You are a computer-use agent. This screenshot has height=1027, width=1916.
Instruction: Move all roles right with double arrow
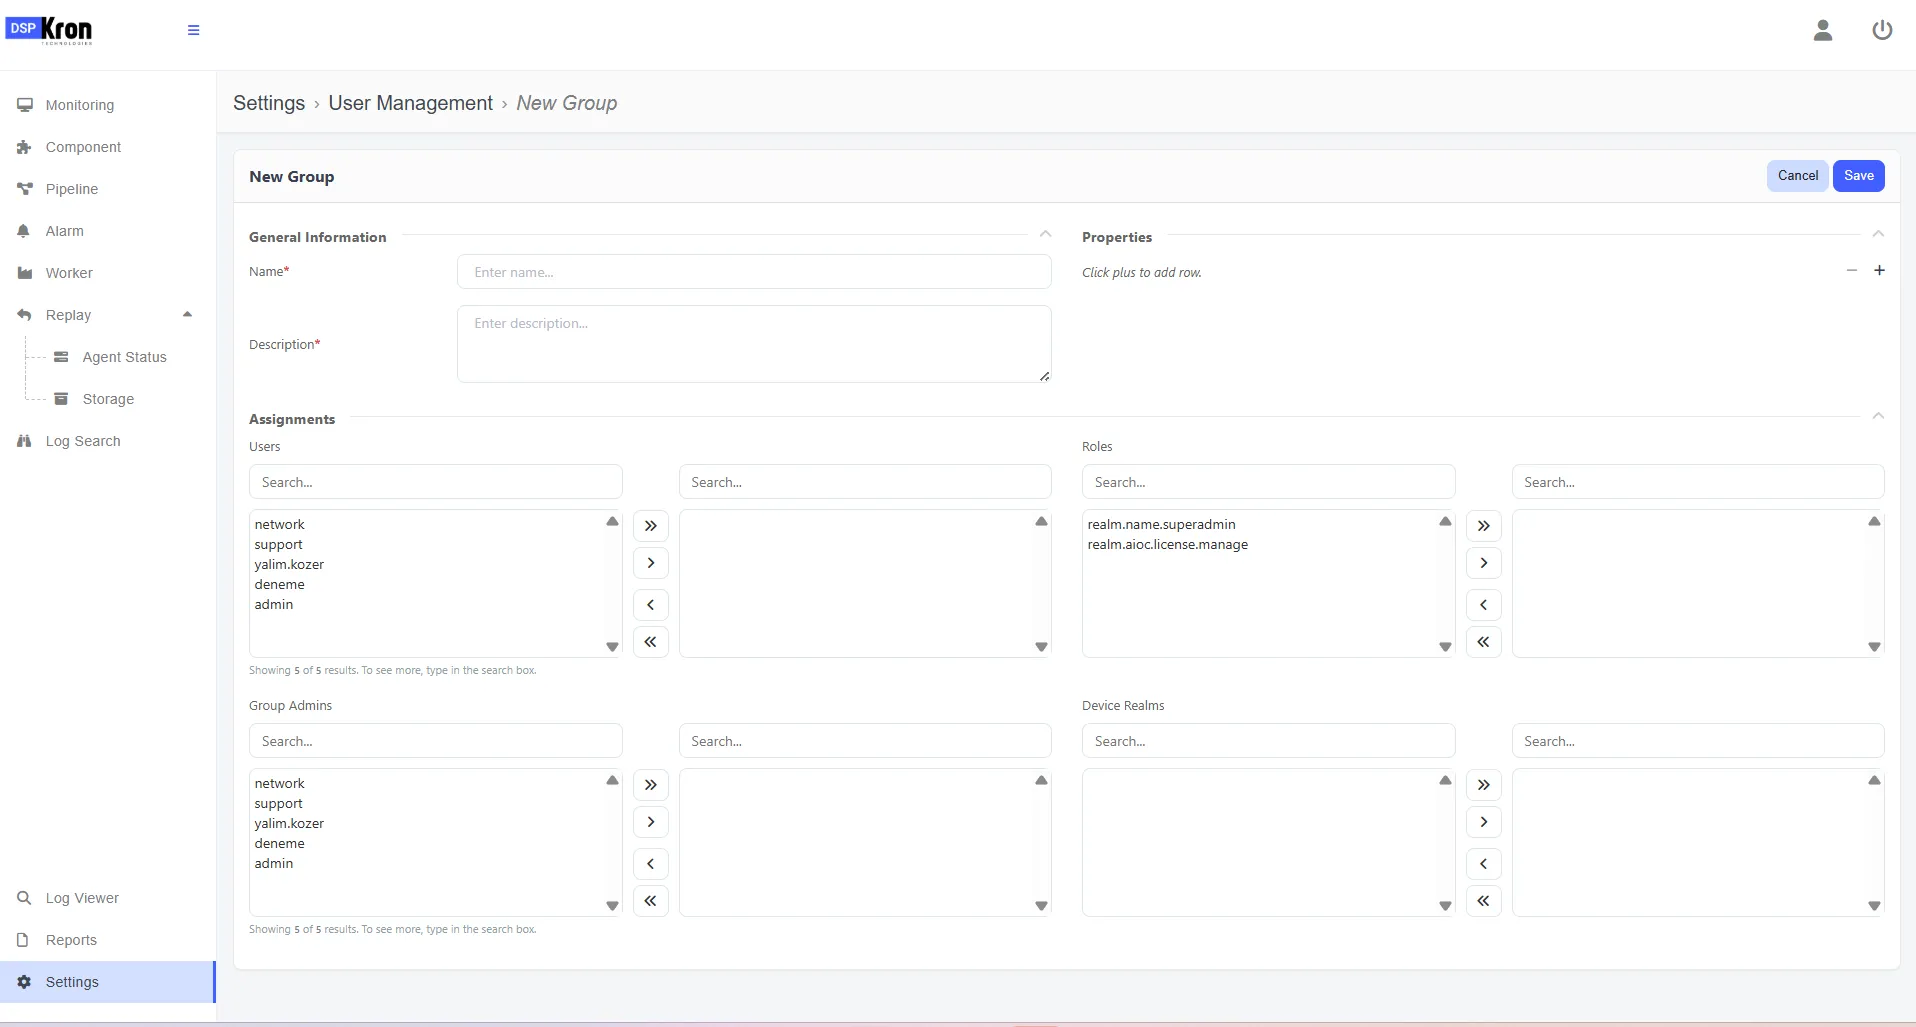1484,526
